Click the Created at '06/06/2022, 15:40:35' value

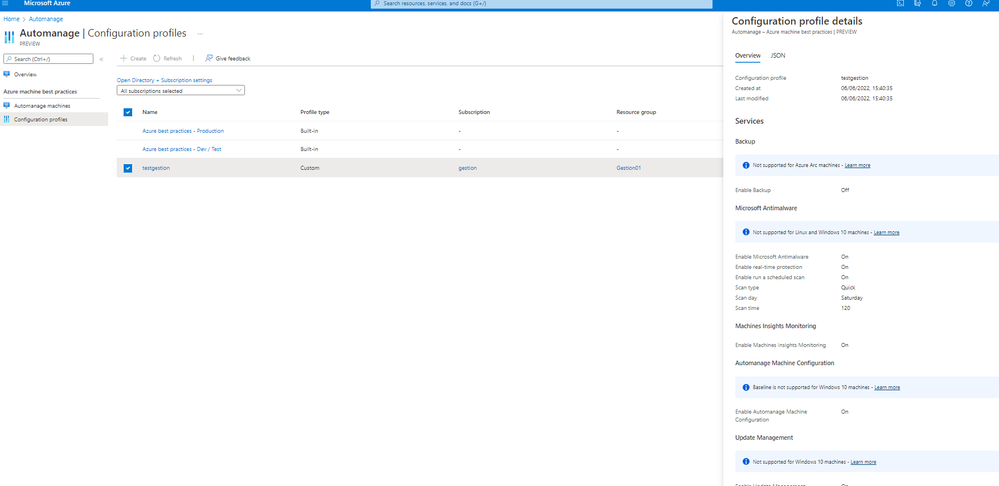pyautogui.click(x=866, y=88)
